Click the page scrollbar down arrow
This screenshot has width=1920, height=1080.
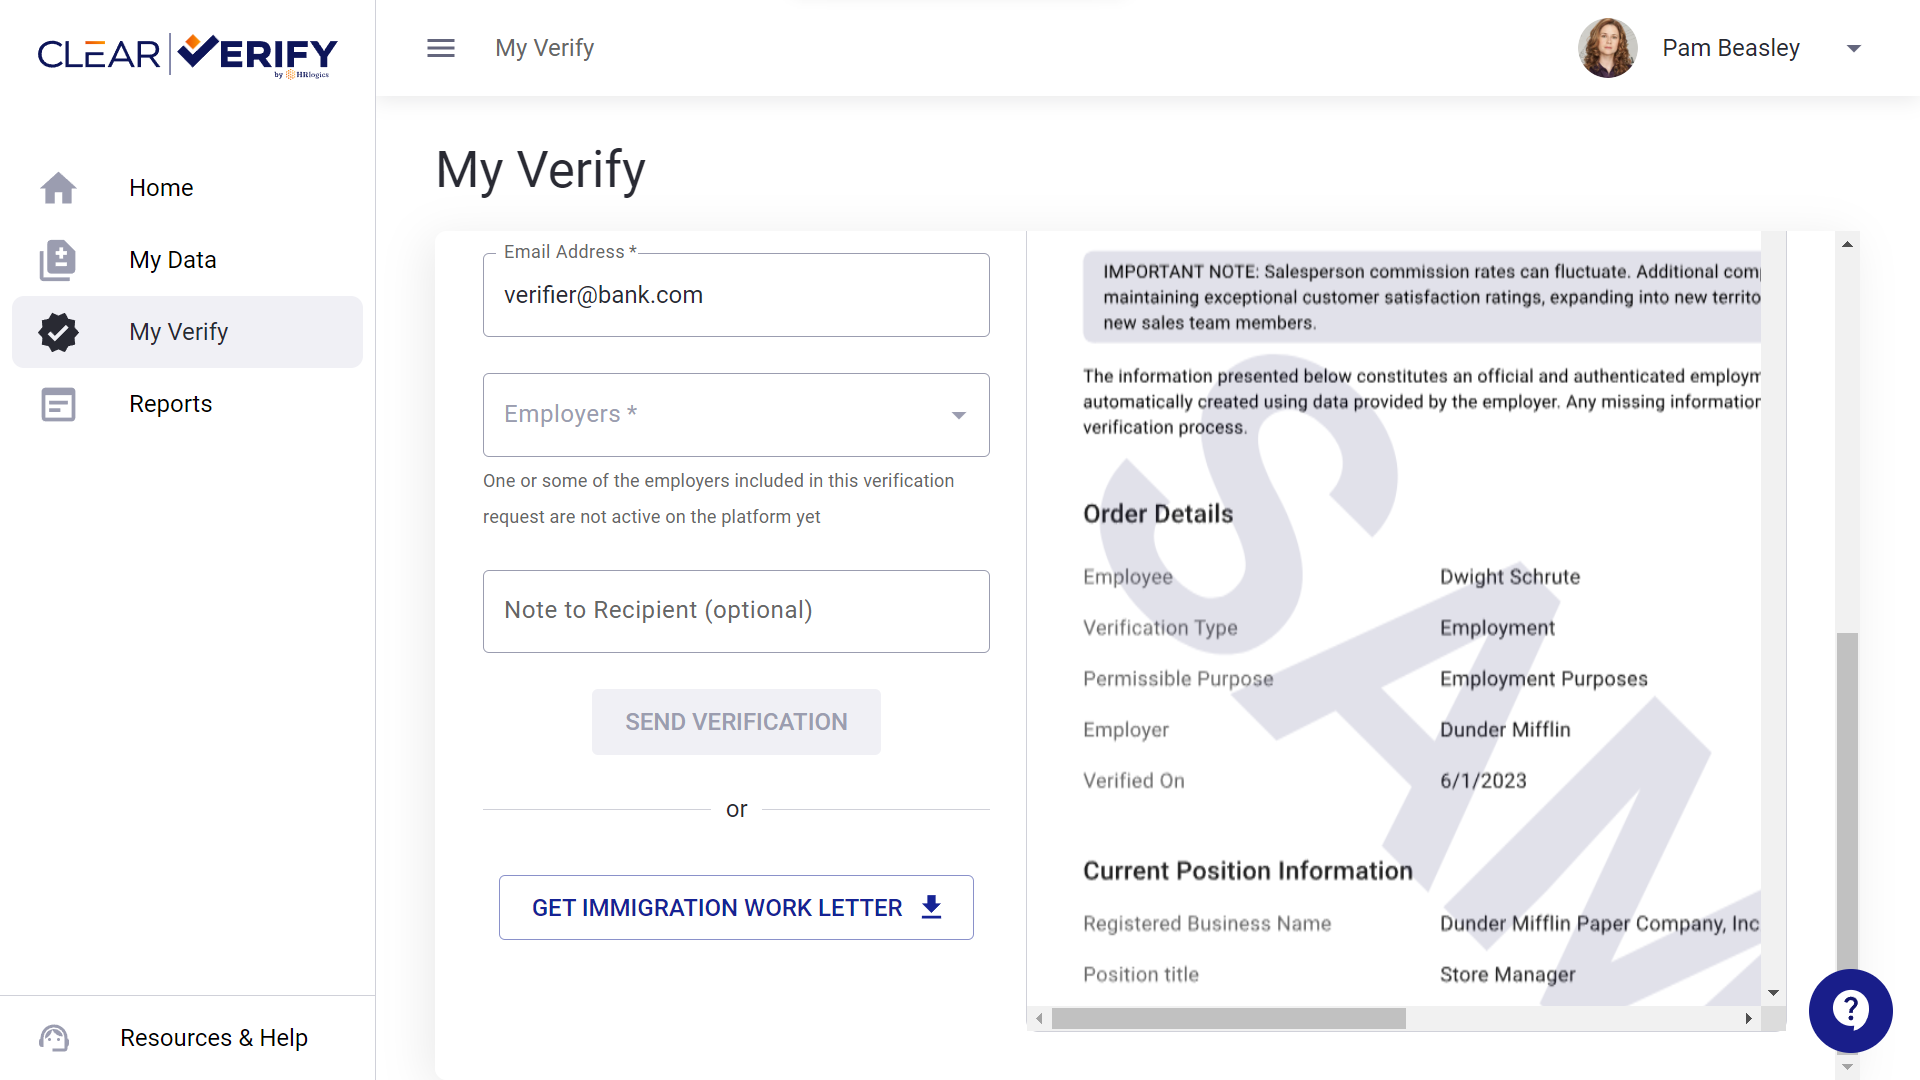click(1847, 1067)
